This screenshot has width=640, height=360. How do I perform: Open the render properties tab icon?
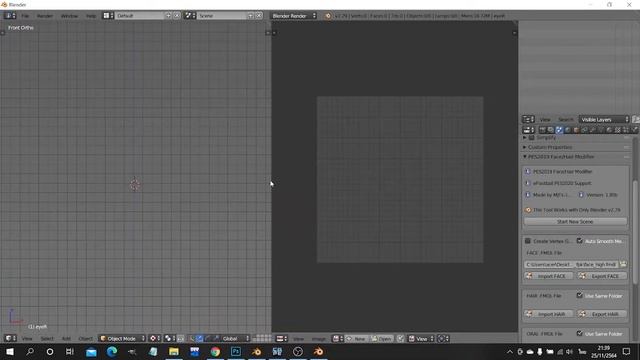[x=542, y=130]
